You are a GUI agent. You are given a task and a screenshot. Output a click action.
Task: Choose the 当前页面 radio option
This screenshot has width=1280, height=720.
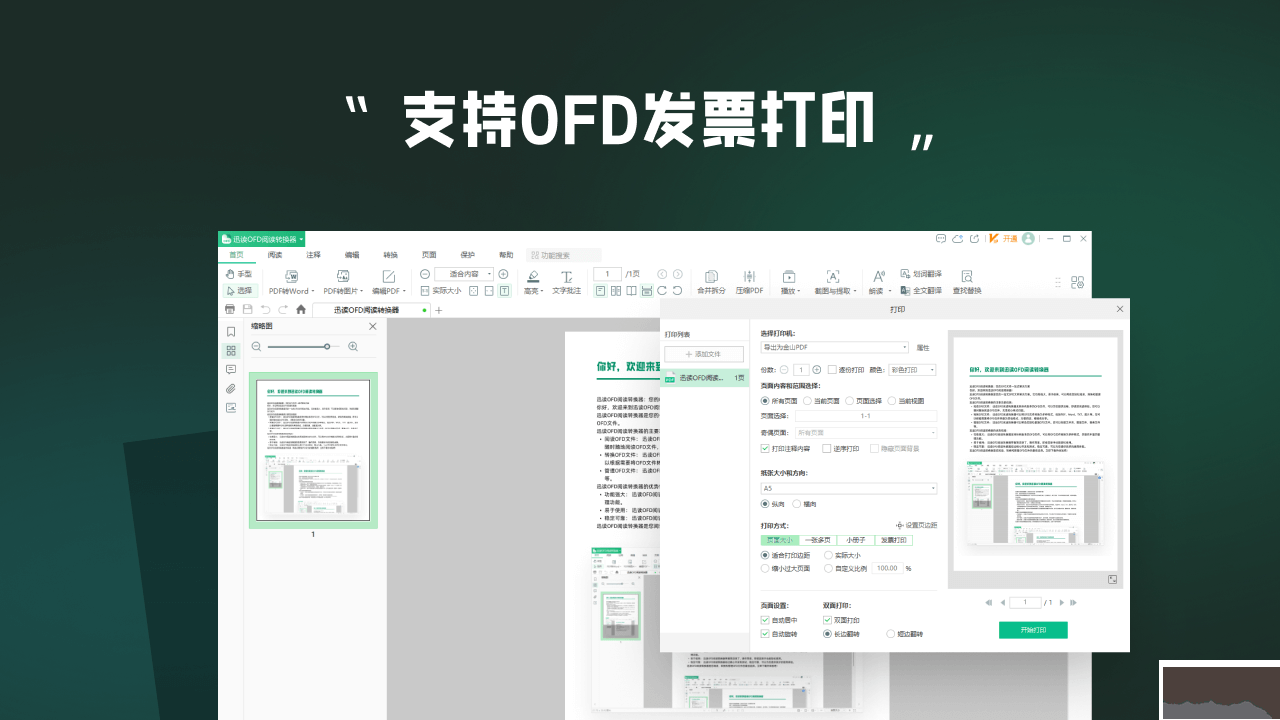[x=820, y=400]
